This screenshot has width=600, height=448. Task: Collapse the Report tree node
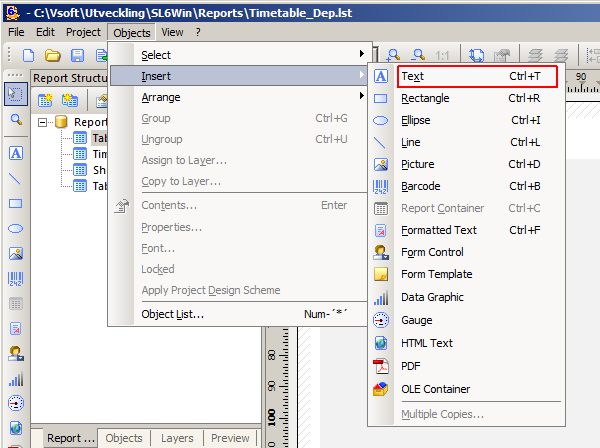[42, 122]
